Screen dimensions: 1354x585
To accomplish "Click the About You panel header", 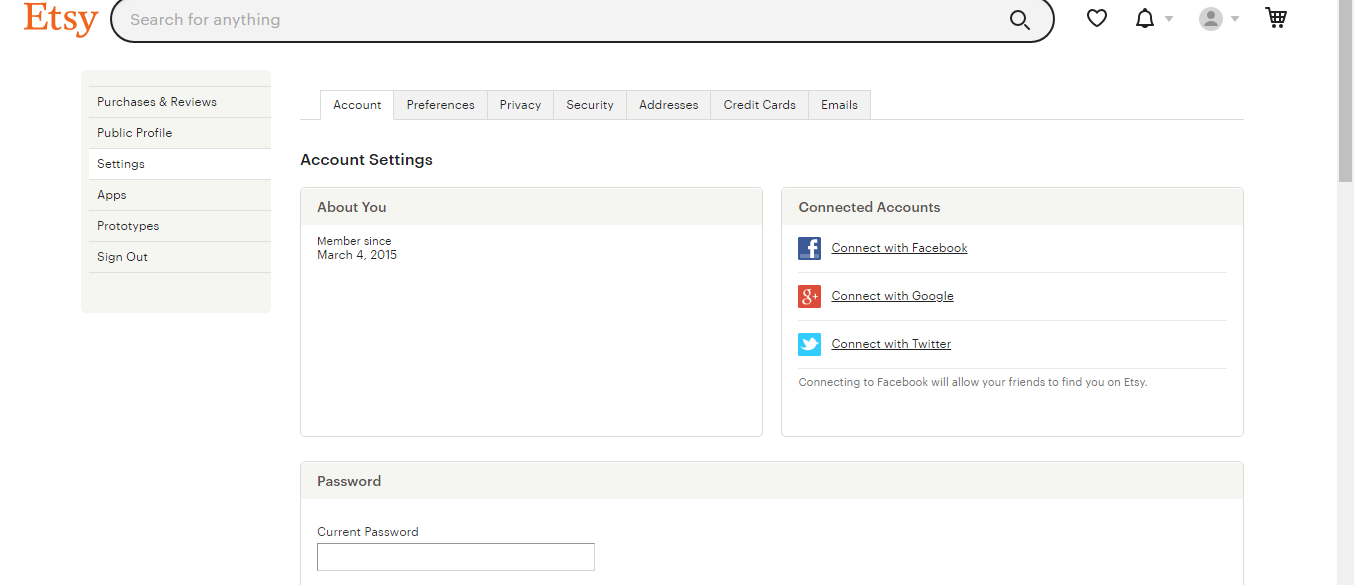I will [x=531, y=207].
